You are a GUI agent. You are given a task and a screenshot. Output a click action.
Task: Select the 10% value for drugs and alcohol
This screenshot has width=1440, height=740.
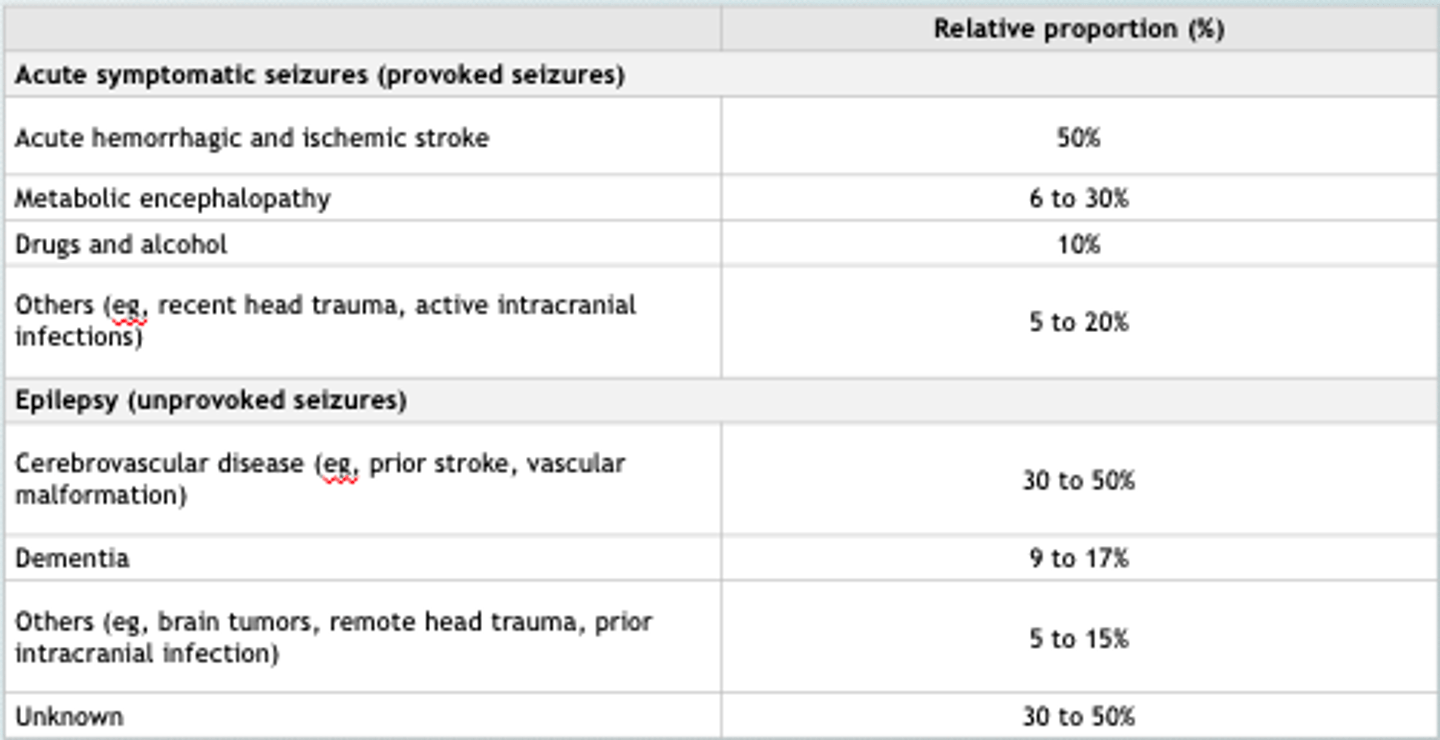[x=1078, y=244]
